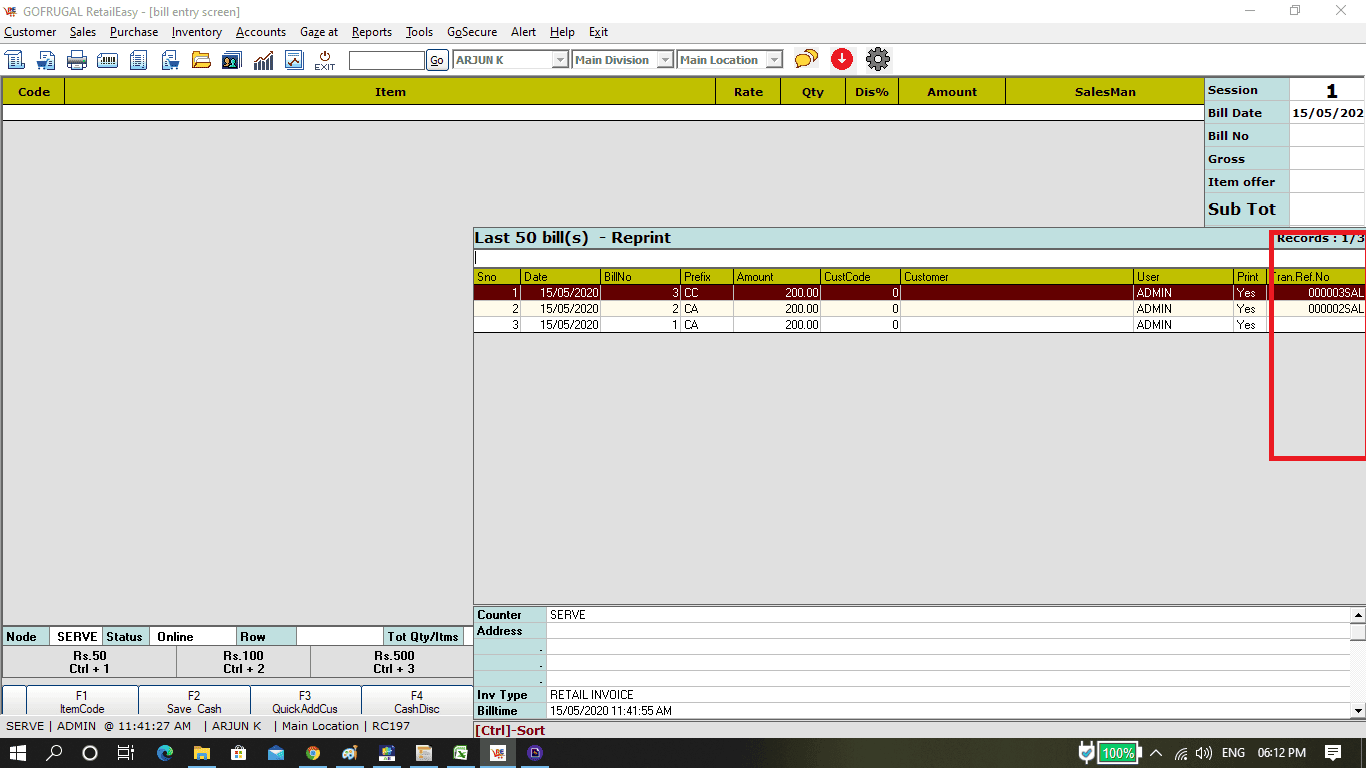
Task: Click the Rs.500 Ctrl+3 quick cash button
Action: point(393,662)
